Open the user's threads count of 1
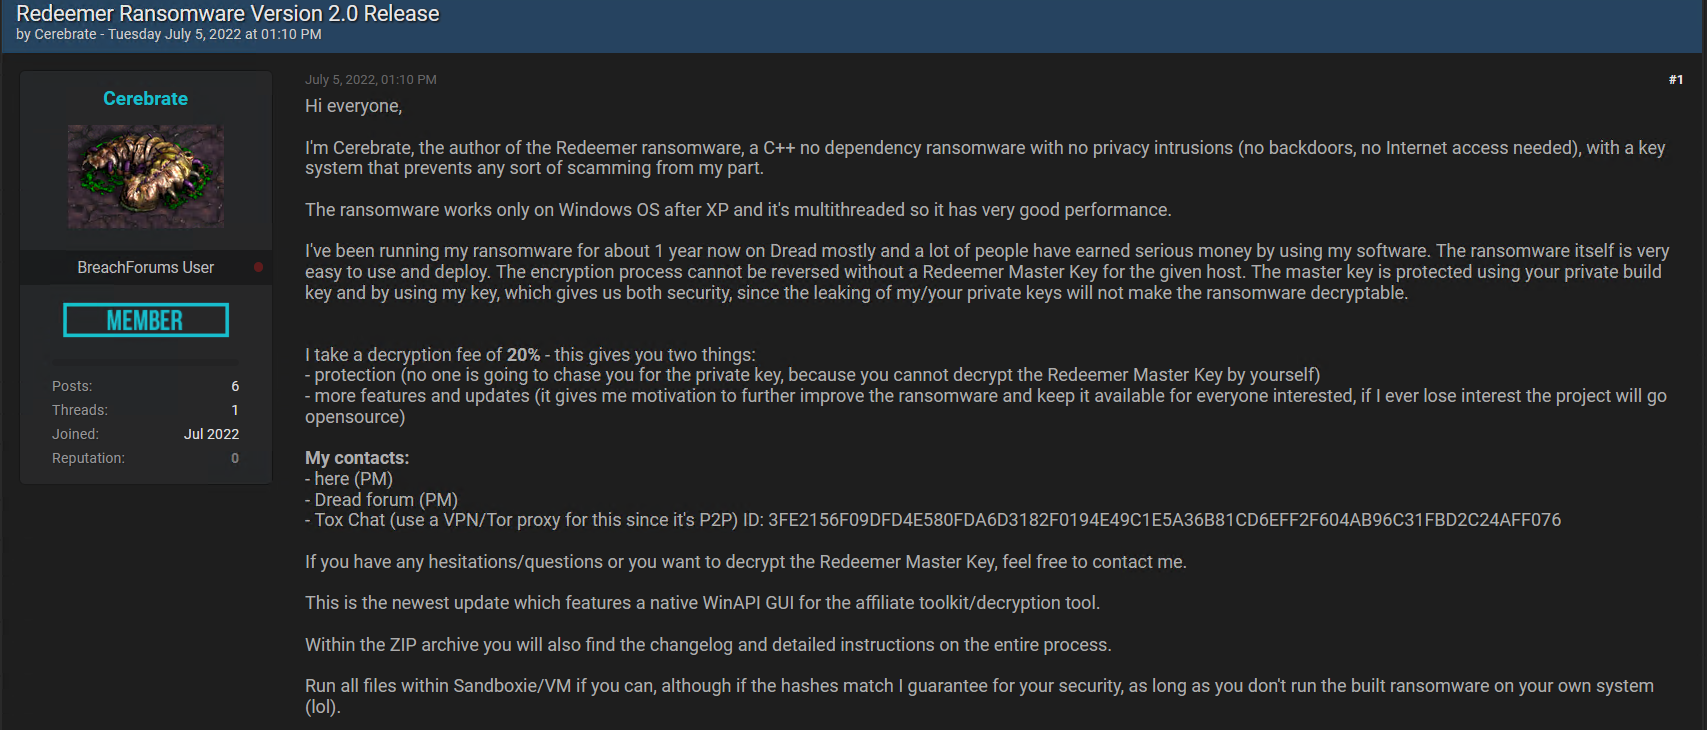 (235, 410)
